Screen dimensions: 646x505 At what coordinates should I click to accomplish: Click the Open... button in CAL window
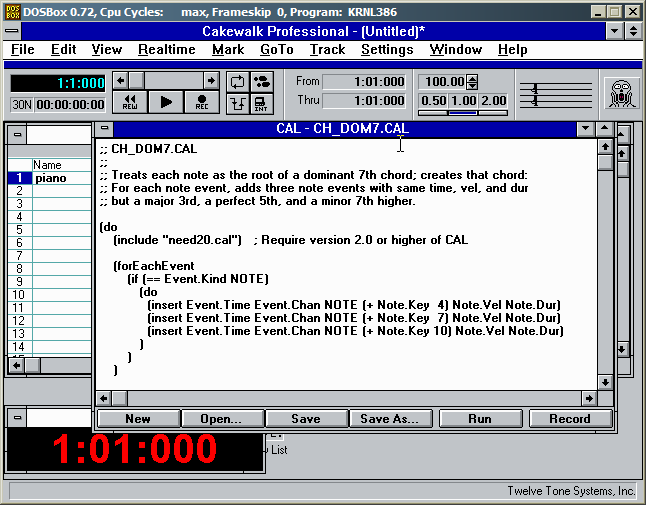point(222,418)
